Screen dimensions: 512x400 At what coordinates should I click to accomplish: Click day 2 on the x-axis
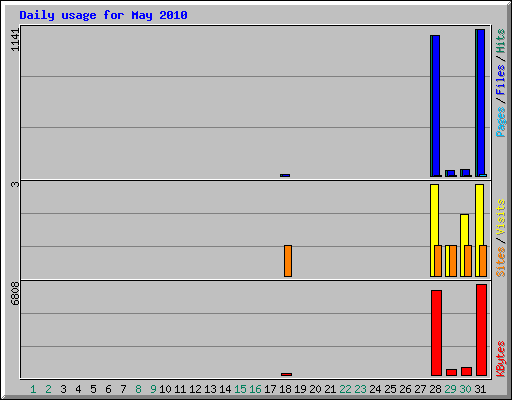pos(48,389)
